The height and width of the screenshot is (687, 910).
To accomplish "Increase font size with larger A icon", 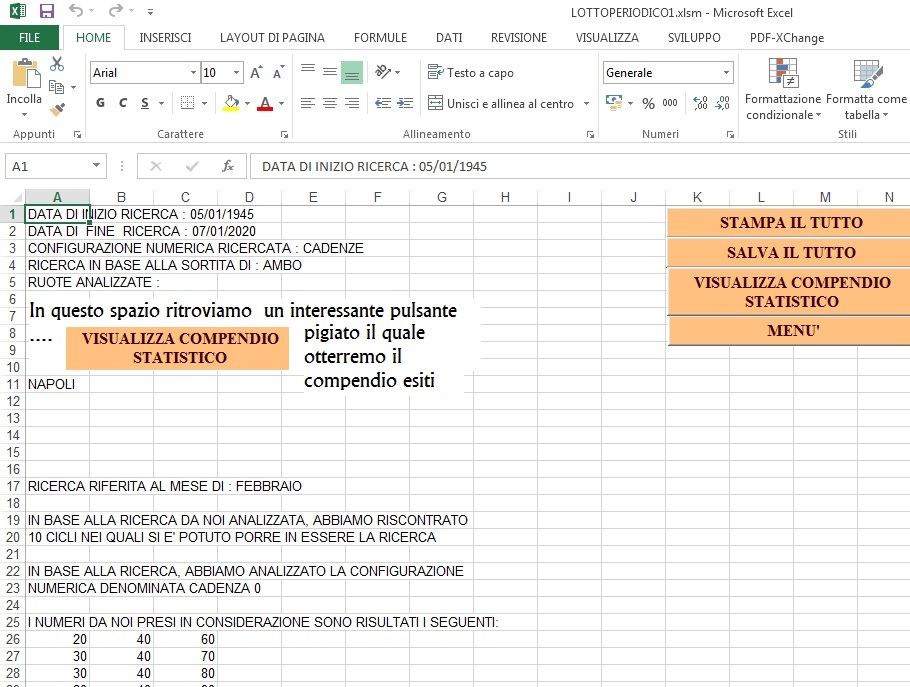I will point(256,73).
